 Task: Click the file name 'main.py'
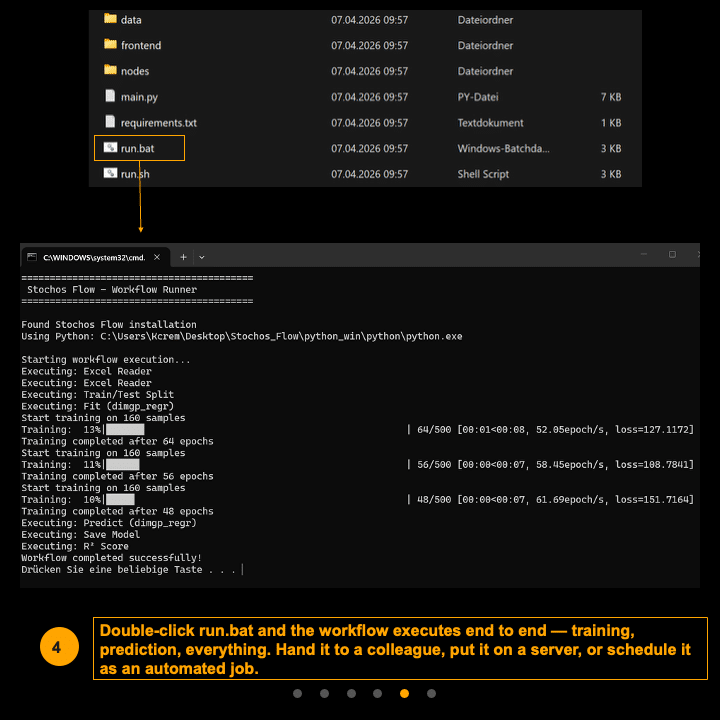point(139,97)
